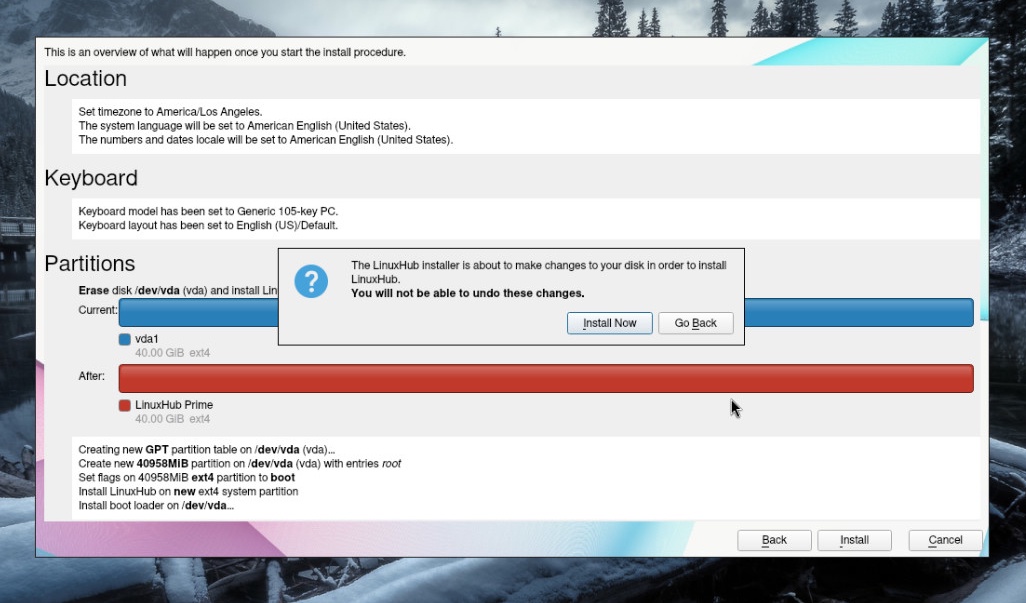
Task: Click the Generic 105-key PC keyboard model line
Action: point(208,211)
